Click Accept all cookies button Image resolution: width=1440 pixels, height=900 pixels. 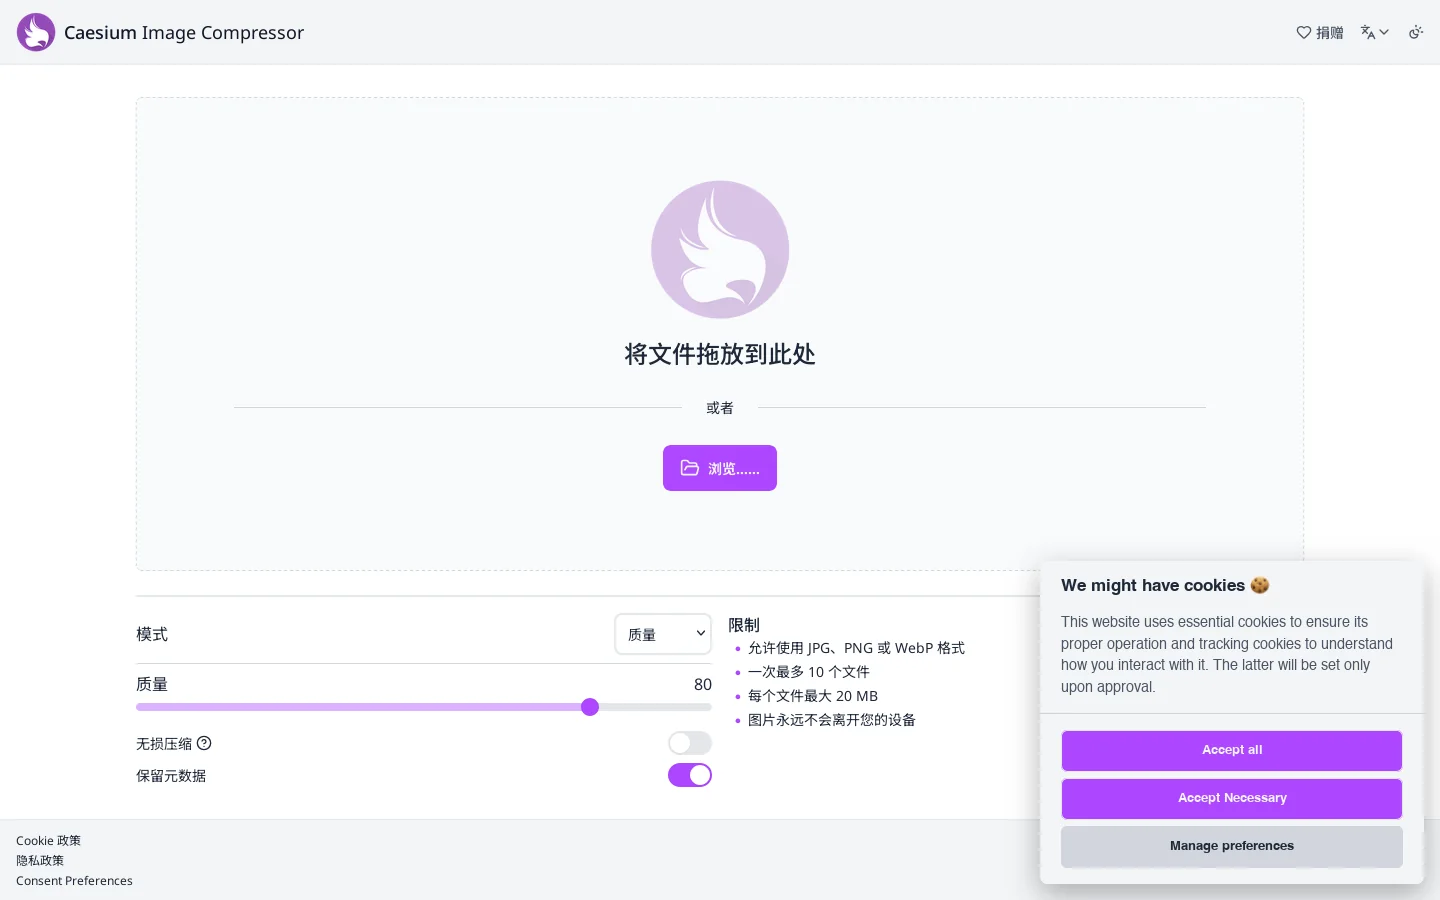coord(1232,750)
